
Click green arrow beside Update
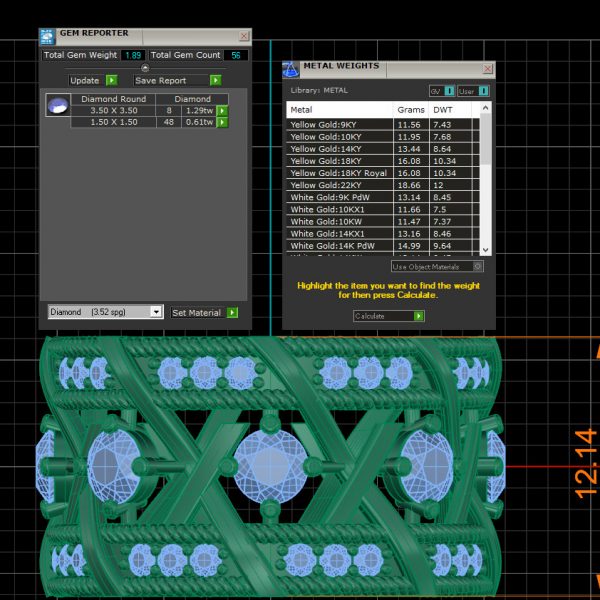click(112, 80)
